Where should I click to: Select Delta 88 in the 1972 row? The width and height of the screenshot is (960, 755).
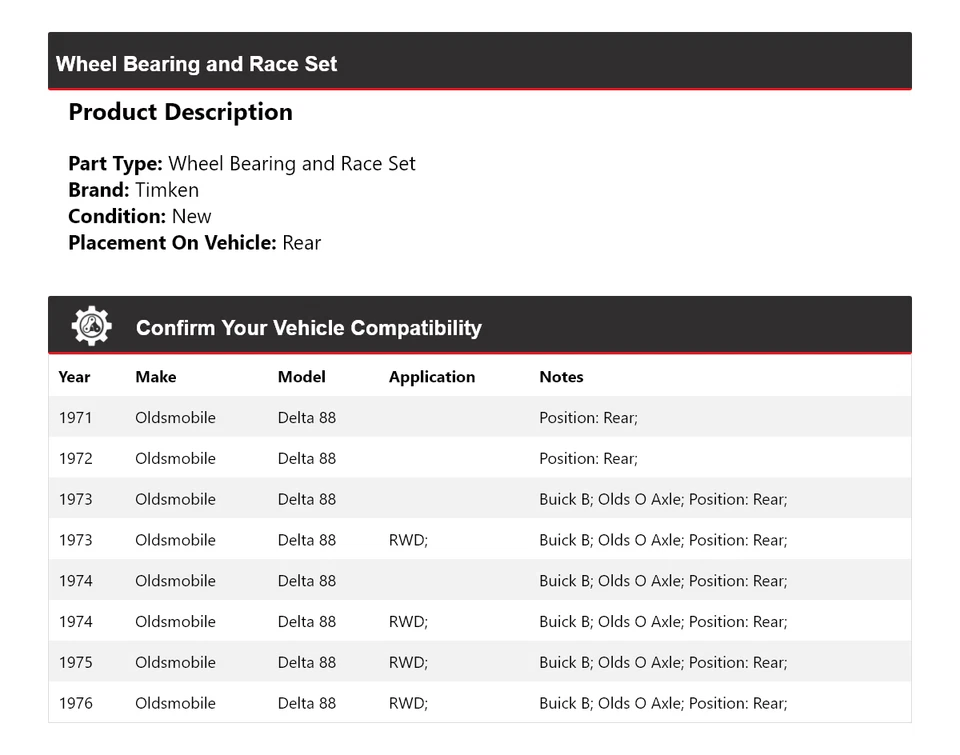[x=306, y=459]
